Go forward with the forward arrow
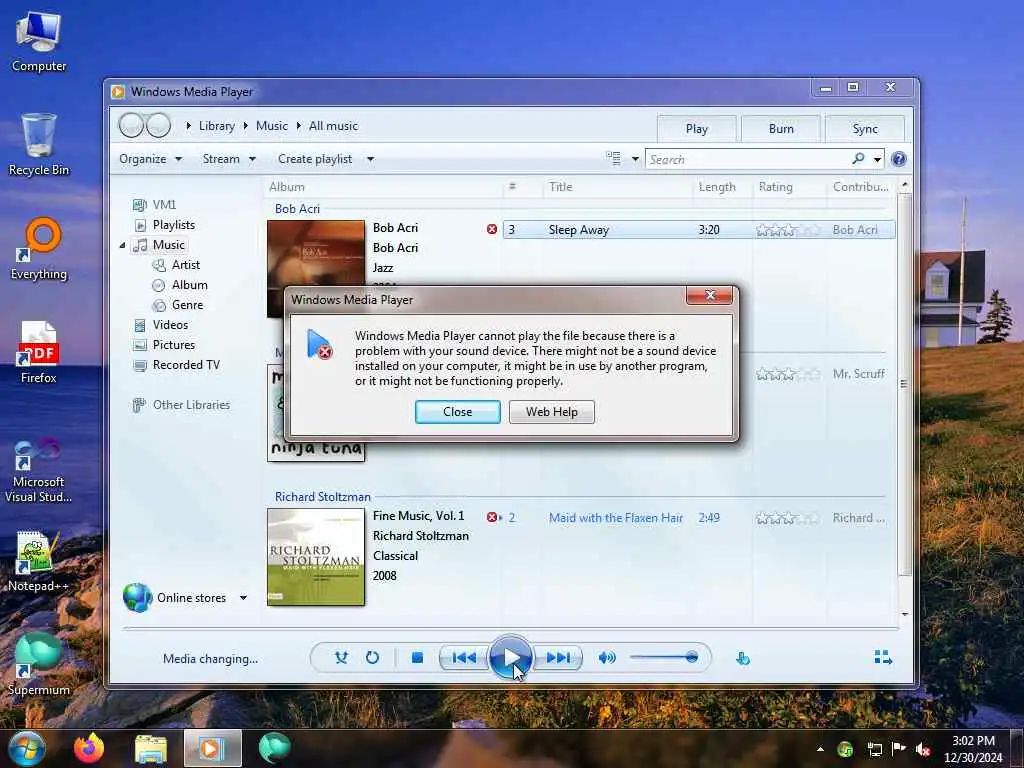This screenshot has width=1024, height=768. [158, 125]
